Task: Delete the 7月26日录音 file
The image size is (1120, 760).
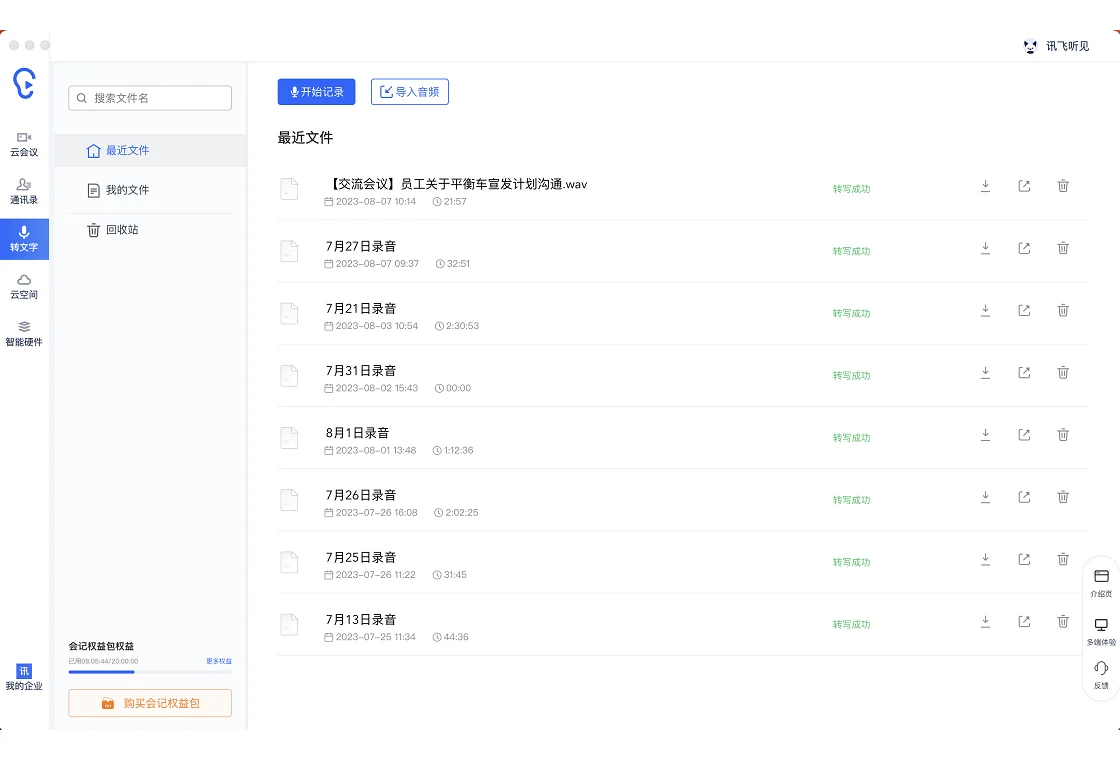Action: click(1063, 496)
